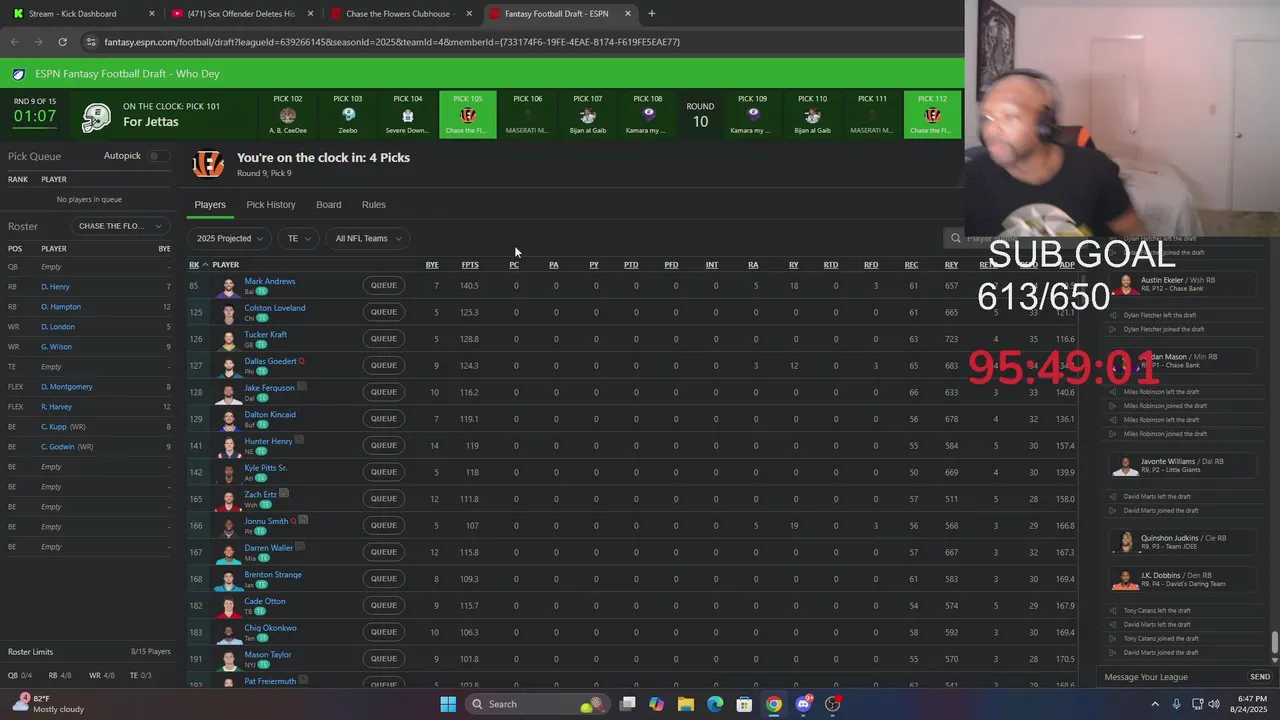Open the All NFL Teams dropdown
This screenshot has width=1280, height=720.
point(367,238)
